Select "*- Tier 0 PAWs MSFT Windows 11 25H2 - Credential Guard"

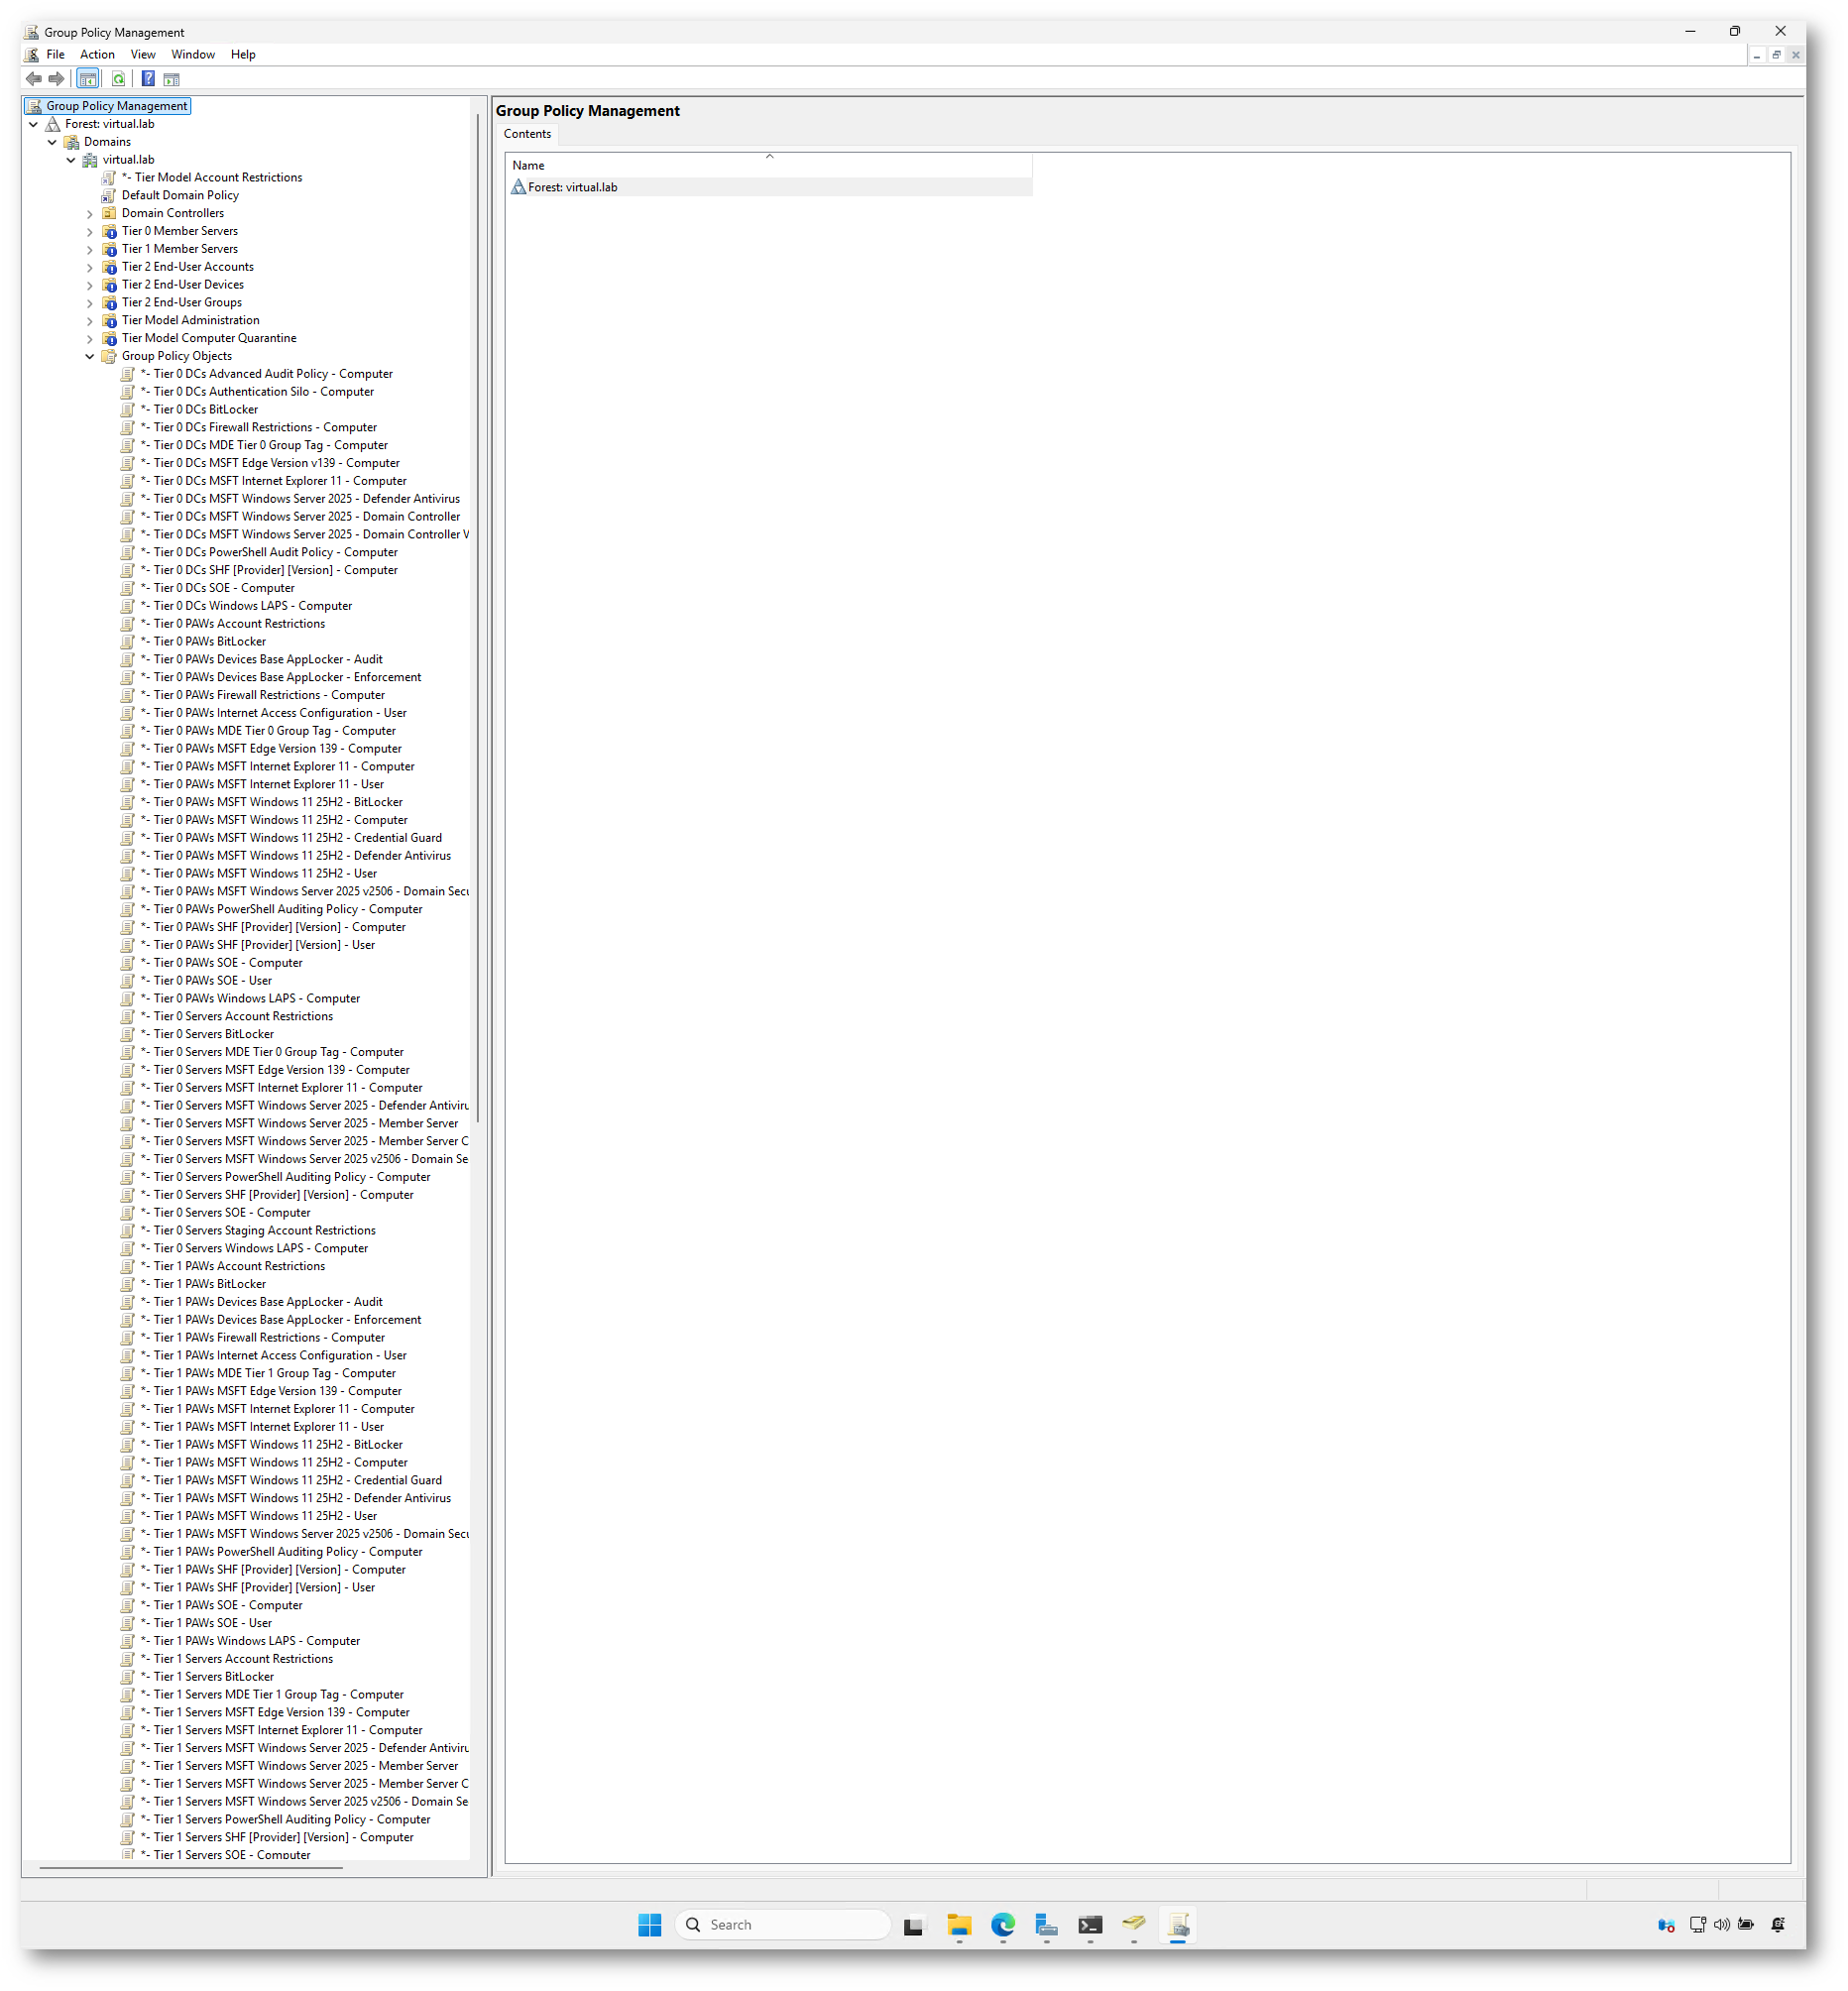tap(291, 838)
